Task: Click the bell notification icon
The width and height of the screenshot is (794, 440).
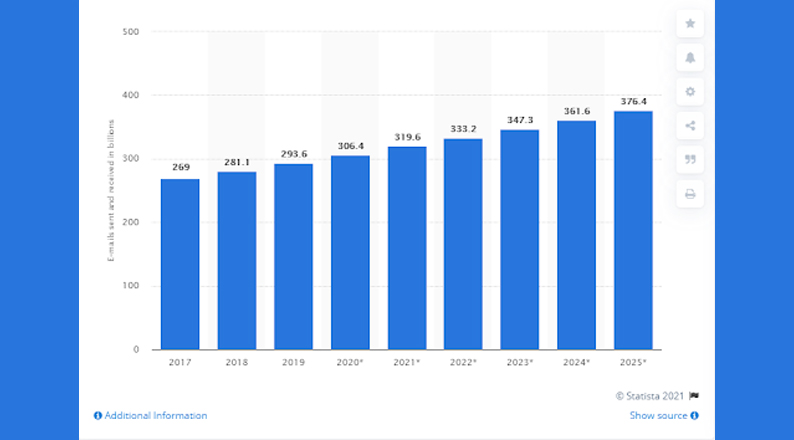Action: (690, 58)
